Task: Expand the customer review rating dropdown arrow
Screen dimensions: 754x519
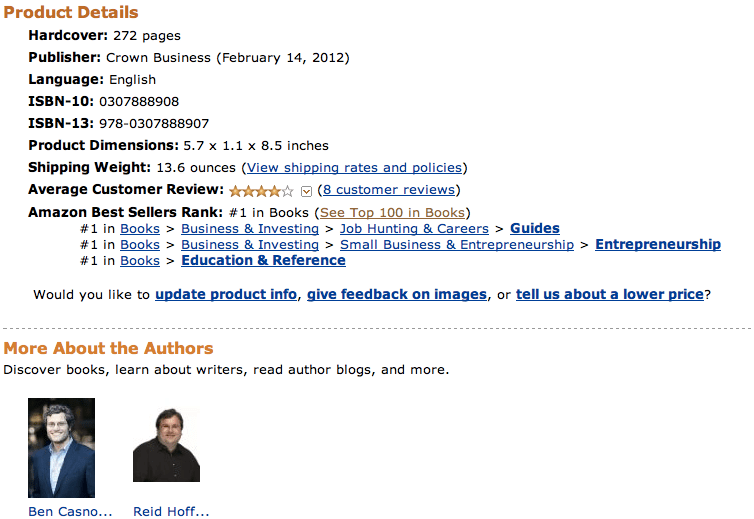Action: 307,191
